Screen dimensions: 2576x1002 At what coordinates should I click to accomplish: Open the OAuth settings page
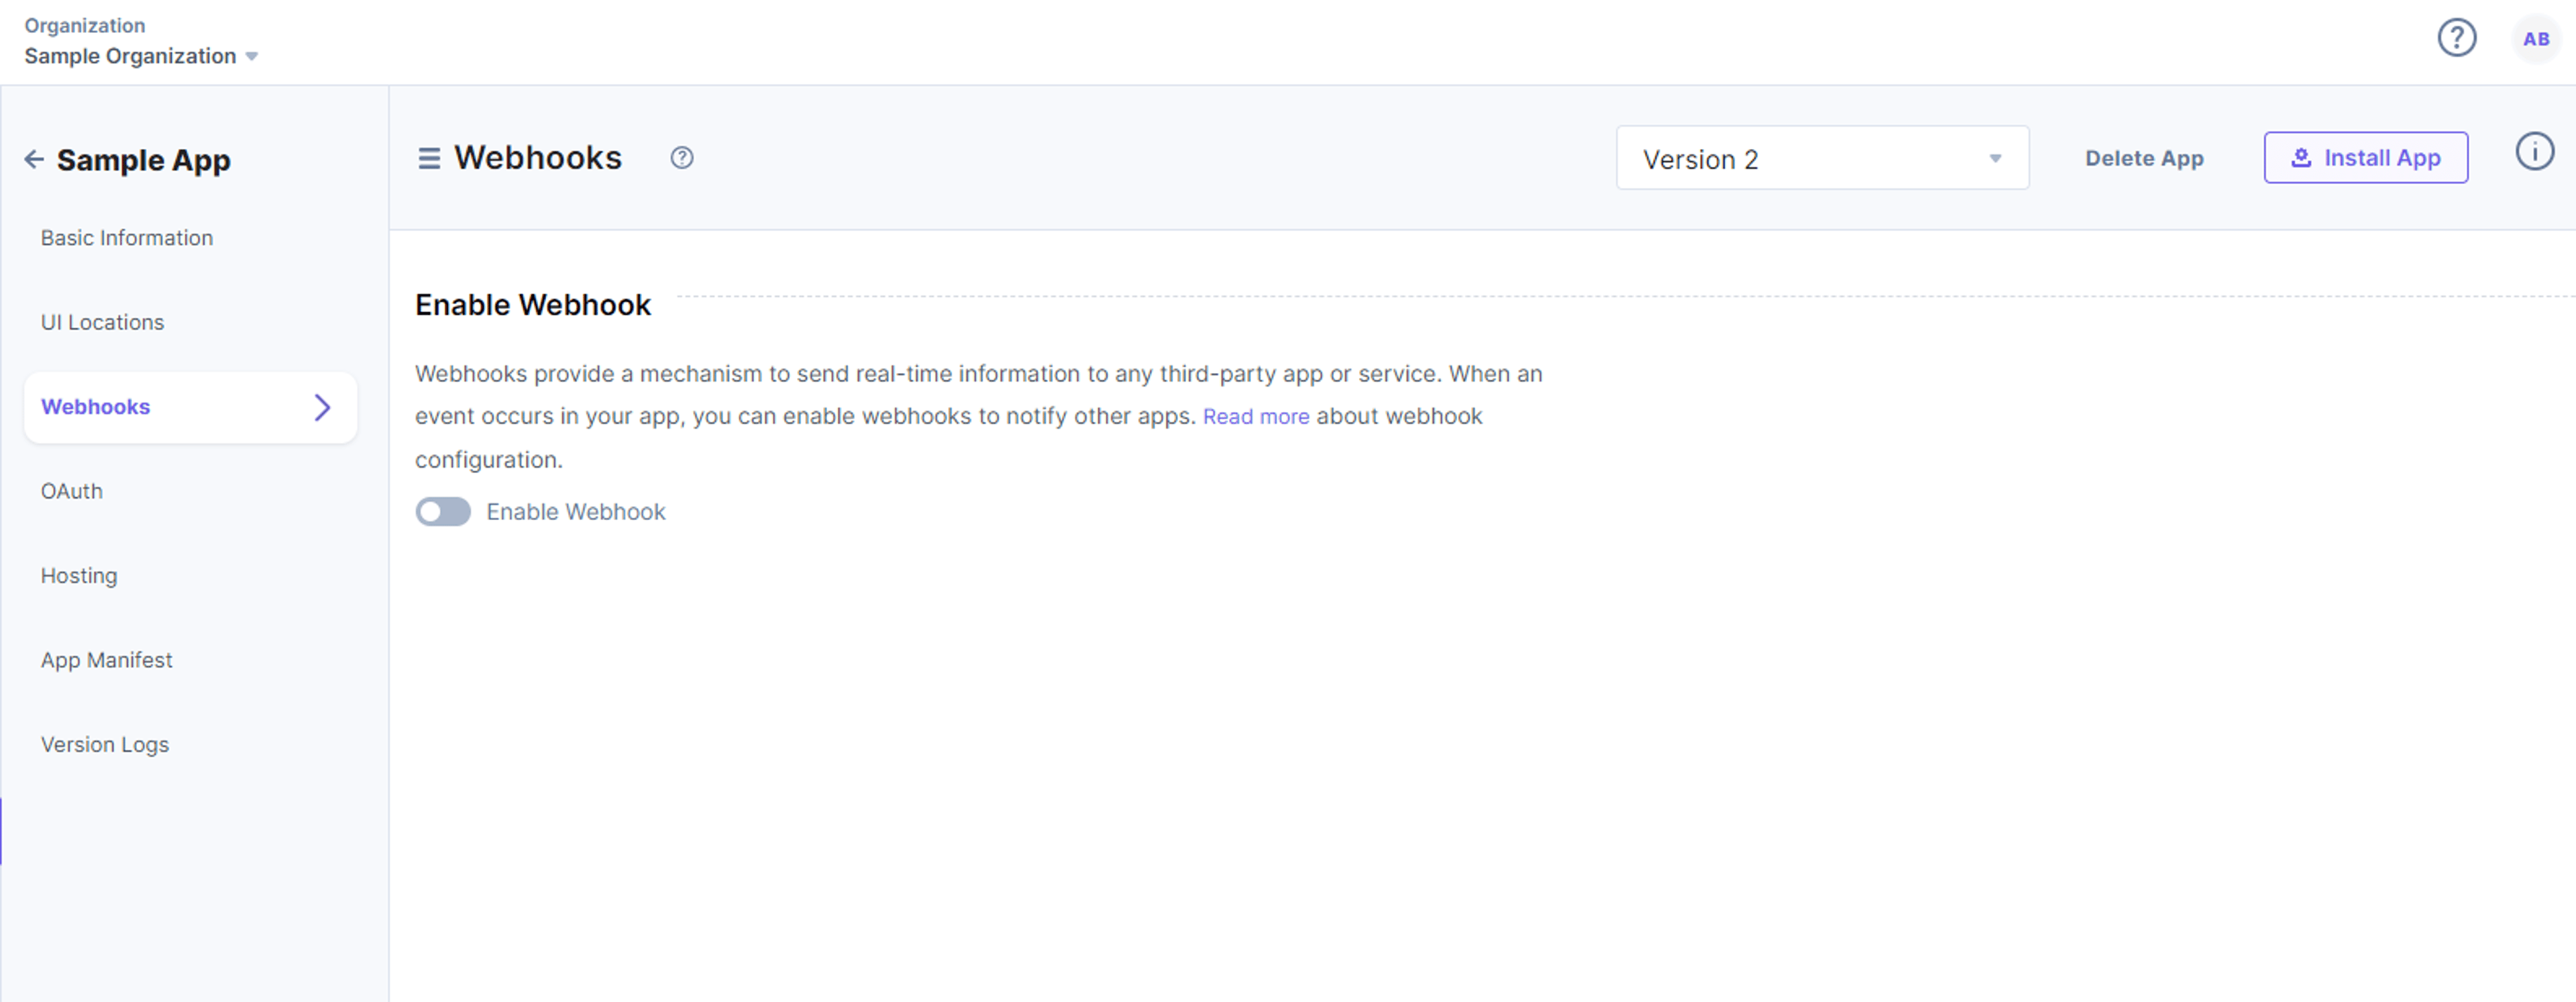[72, 491]
